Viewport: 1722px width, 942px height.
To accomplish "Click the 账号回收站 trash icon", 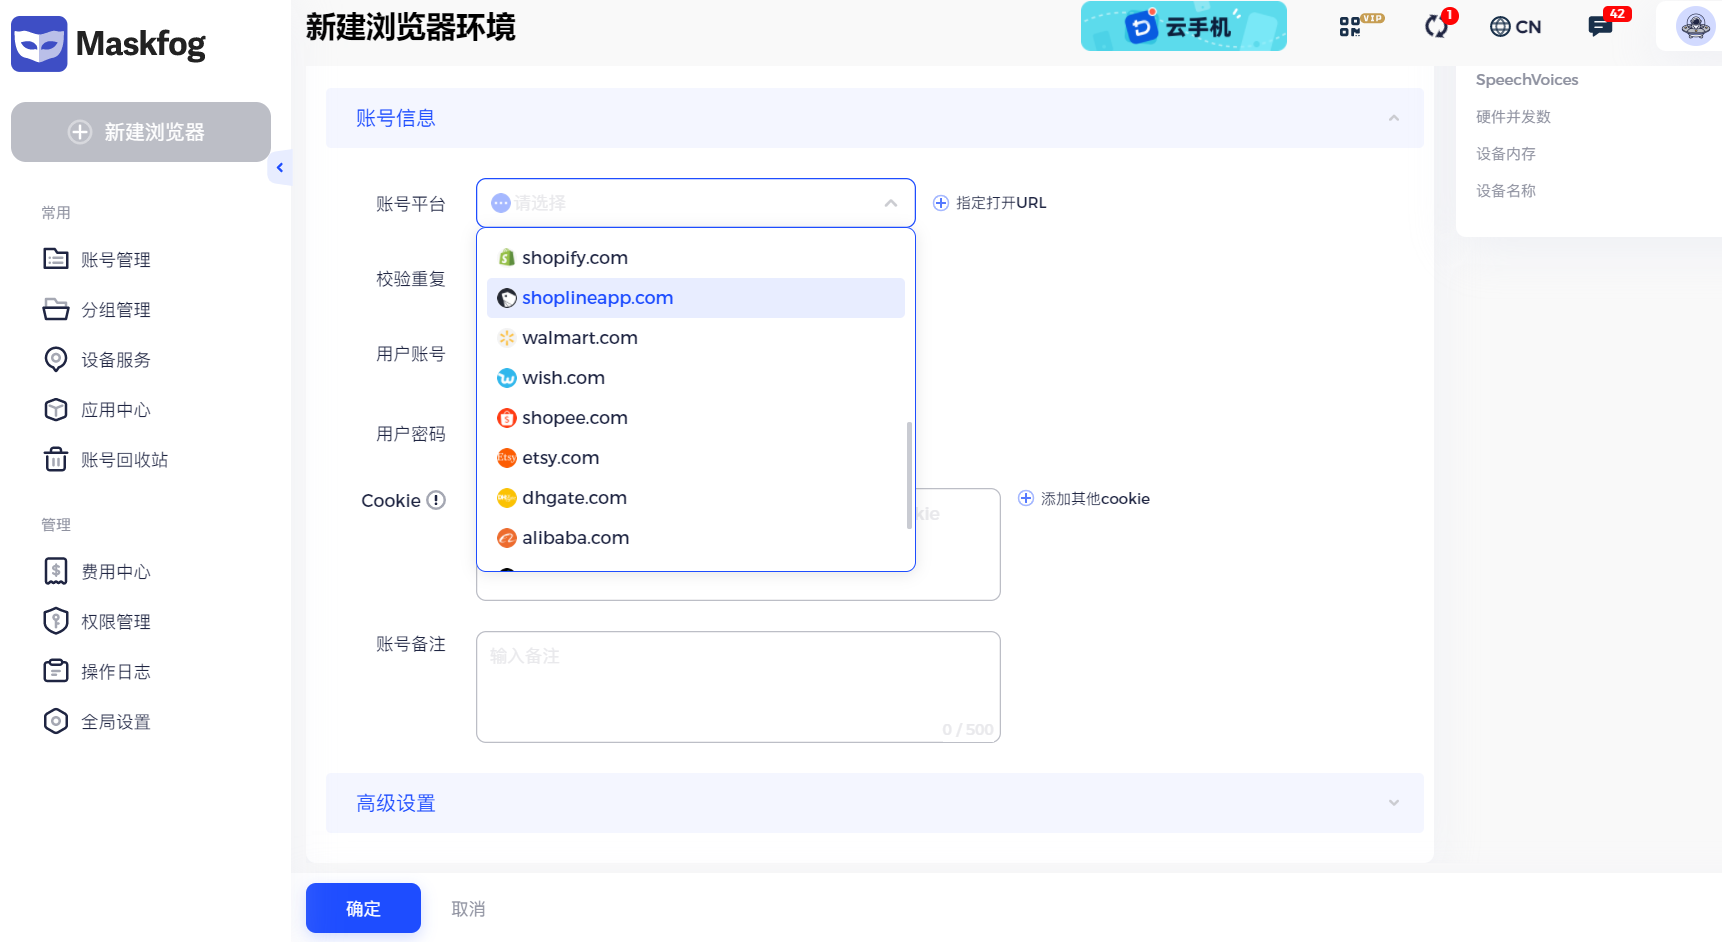I will tap(56, 459).
